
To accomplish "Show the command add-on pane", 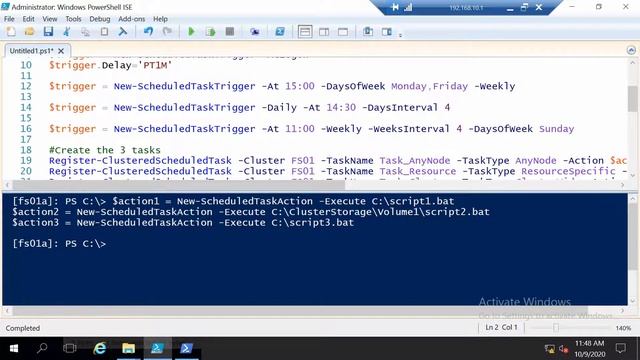I will point(387,31).
